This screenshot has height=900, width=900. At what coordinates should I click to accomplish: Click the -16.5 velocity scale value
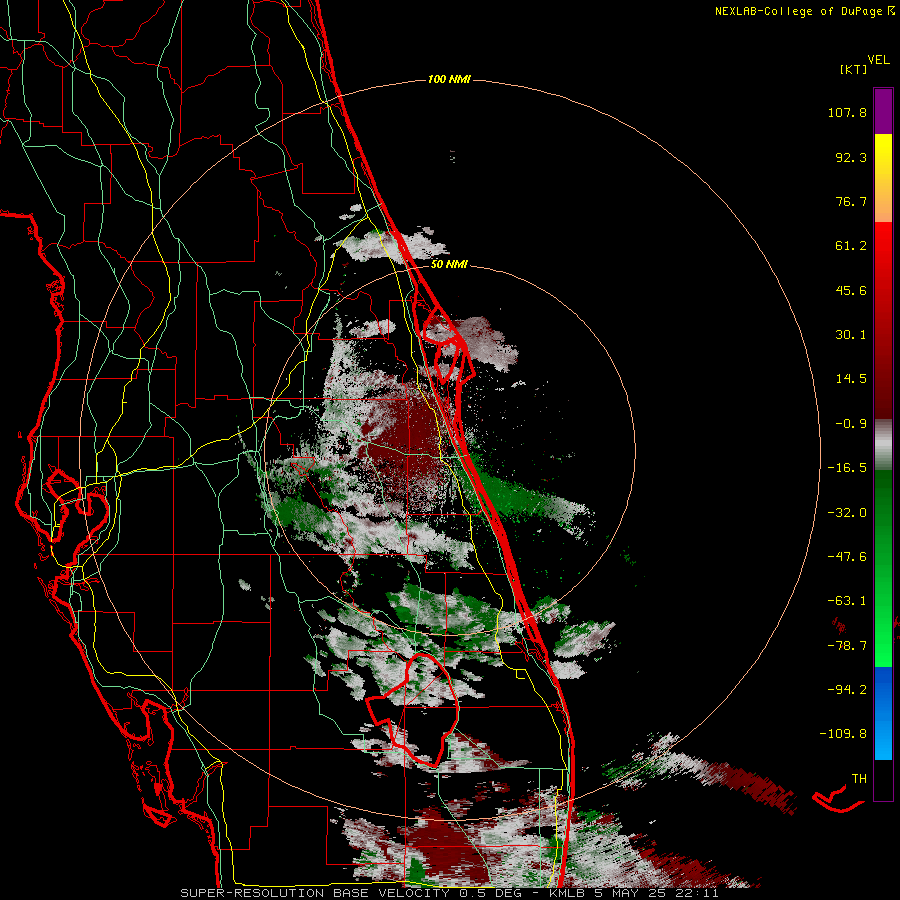click(x=847, y=468)
